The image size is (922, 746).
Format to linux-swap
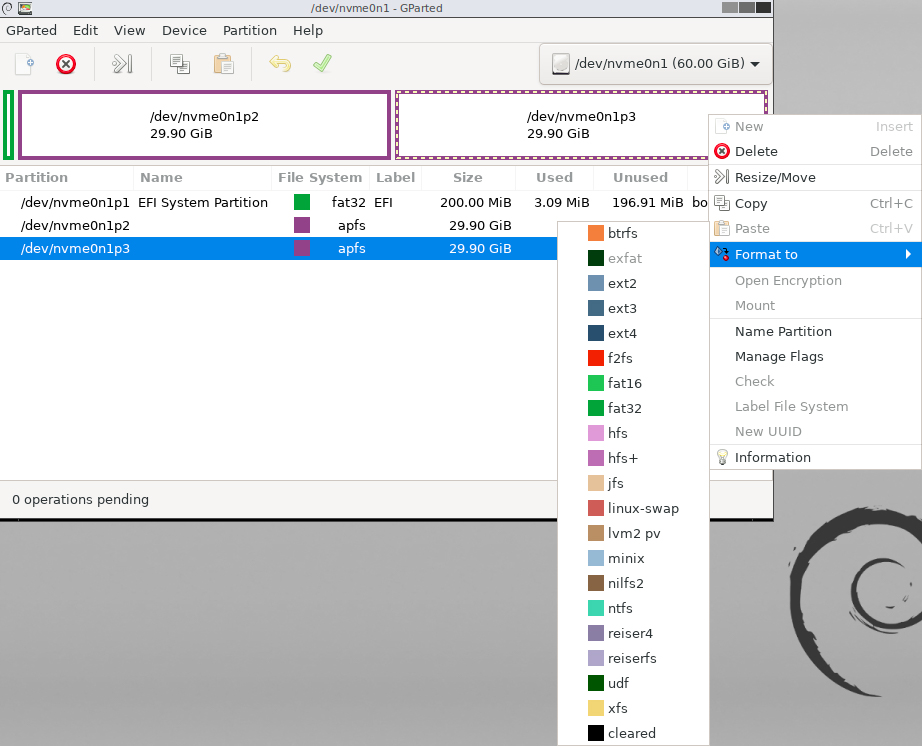(x=633, y=508)
